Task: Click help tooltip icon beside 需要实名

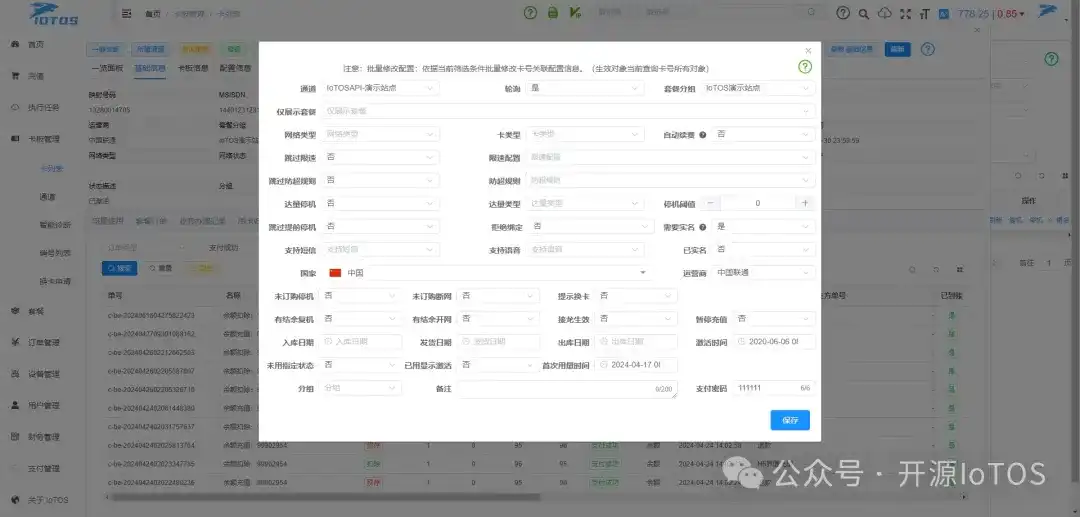Action: (x=703, y=226)
